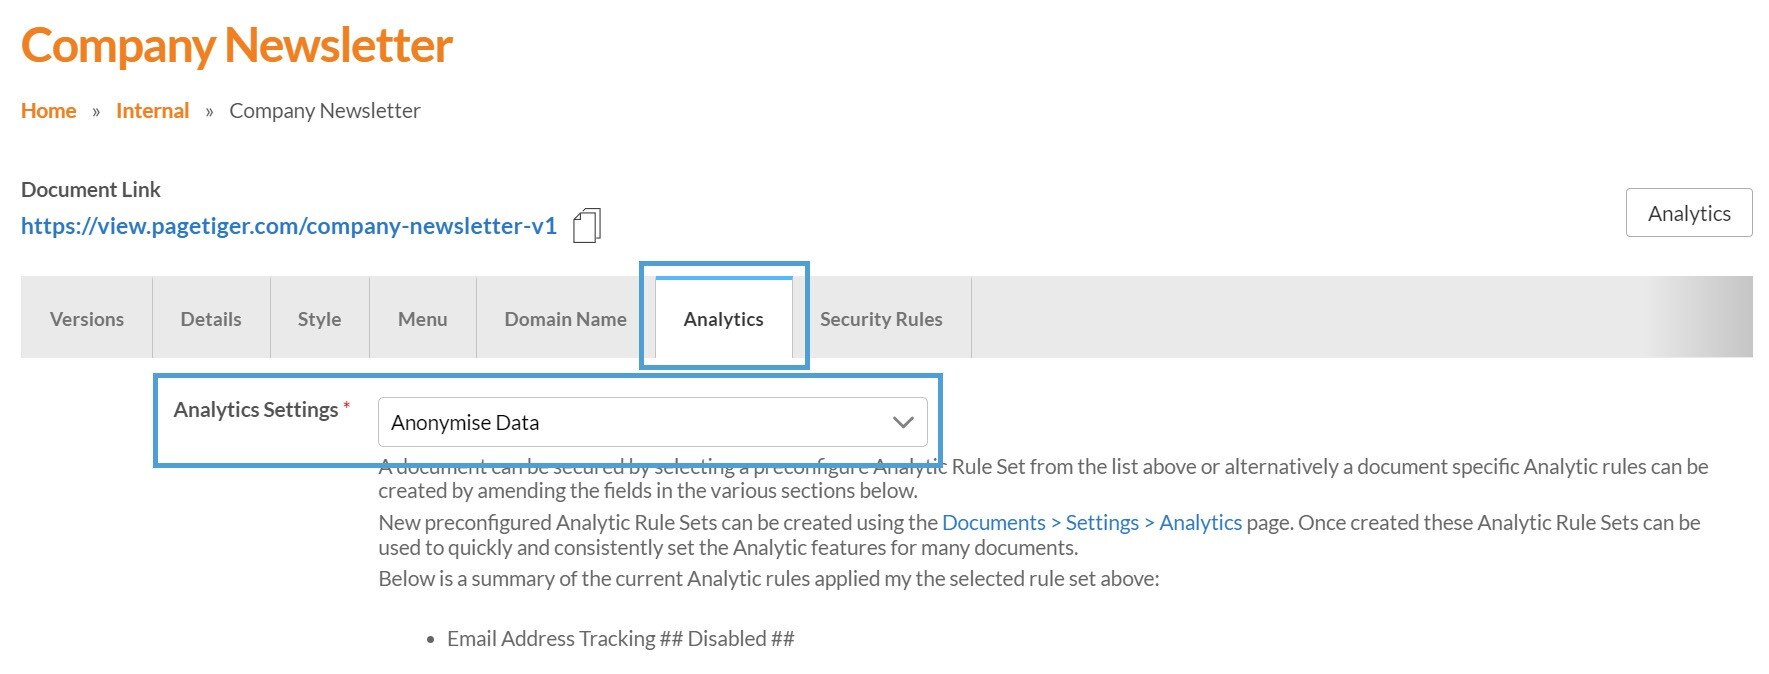The height and width of the screenshot is (674, 1769).
Task: Click the Analytics Settings field label
Action: coord(256,410)
